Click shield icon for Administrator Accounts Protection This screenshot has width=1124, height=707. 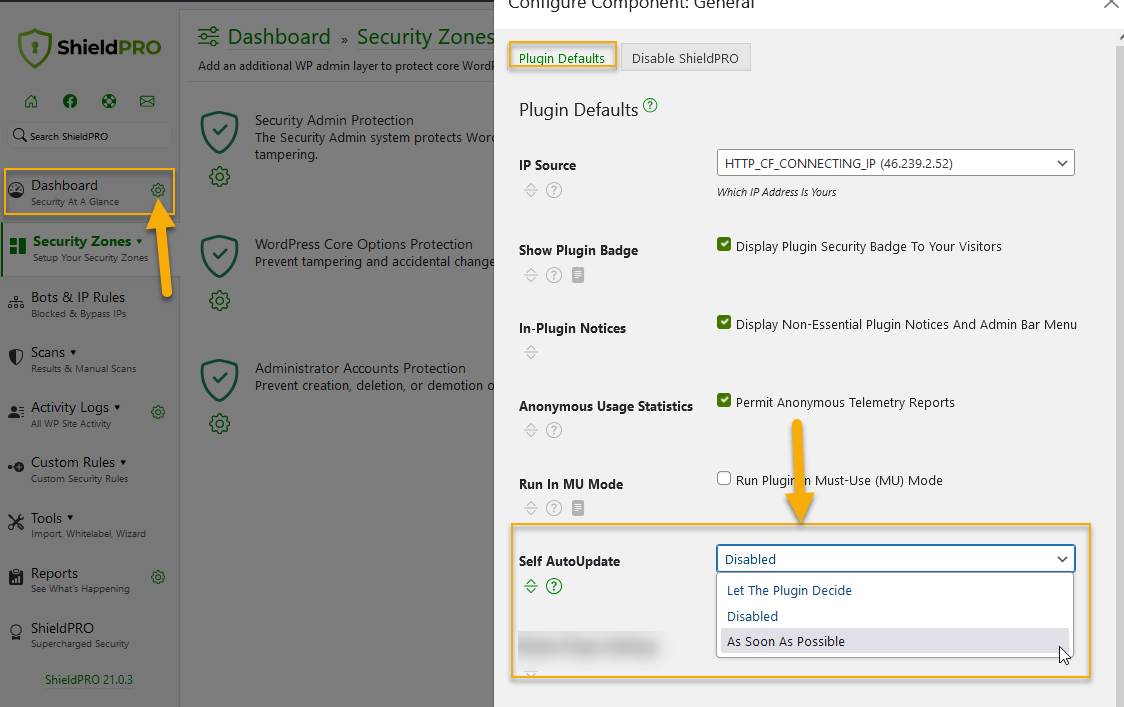tap(219, 381)
